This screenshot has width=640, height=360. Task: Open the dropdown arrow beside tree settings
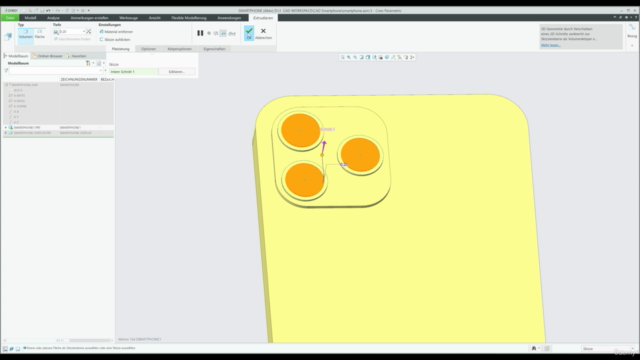tap(93, 63)
